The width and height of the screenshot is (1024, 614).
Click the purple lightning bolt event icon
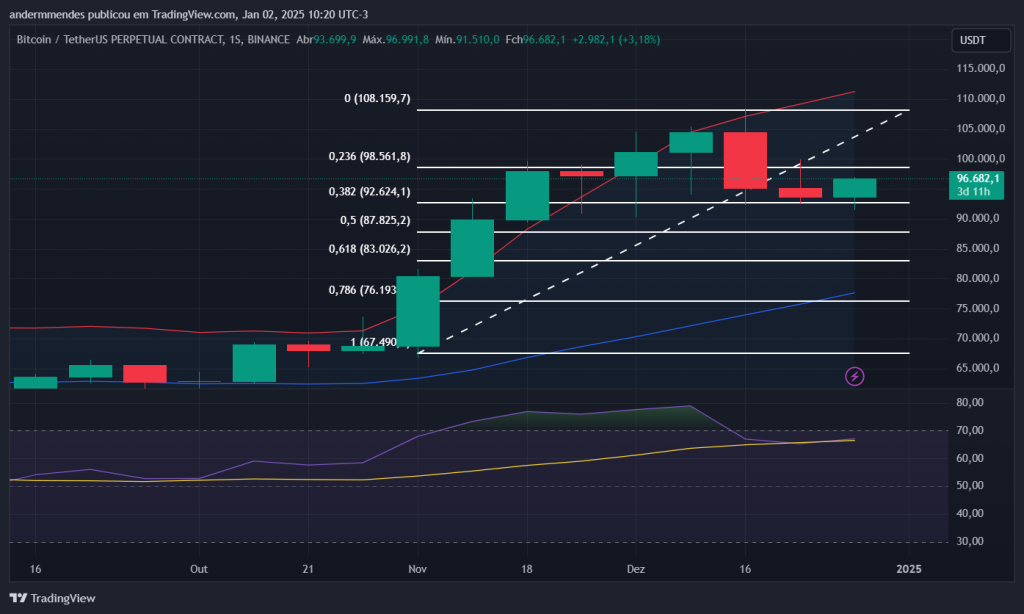pyautogui.click(x=854, y=376)
